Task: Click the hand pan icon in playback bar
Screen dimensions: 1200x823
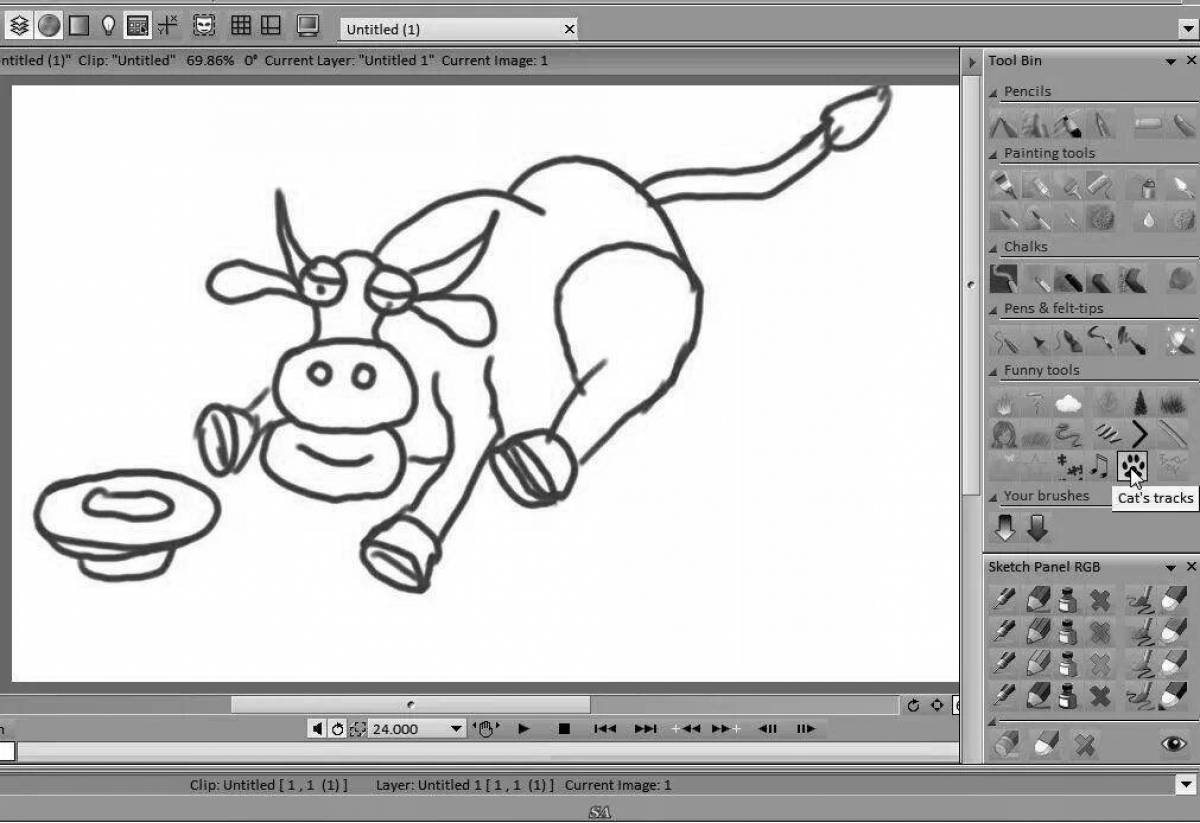Action: [x=487, y=729]
